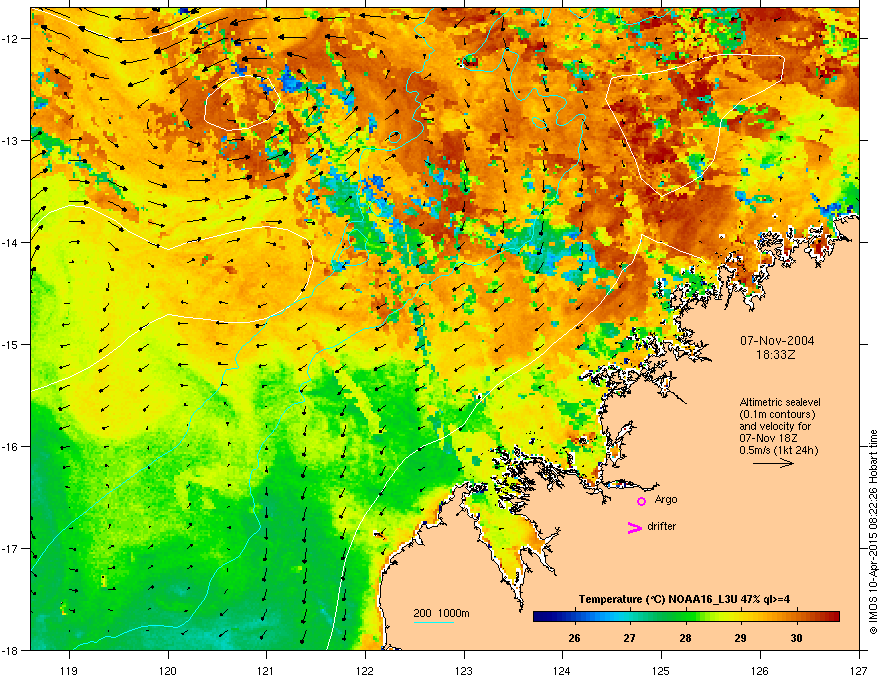
Task: Click the time text 18:33Z
Action: click(776, 355)
